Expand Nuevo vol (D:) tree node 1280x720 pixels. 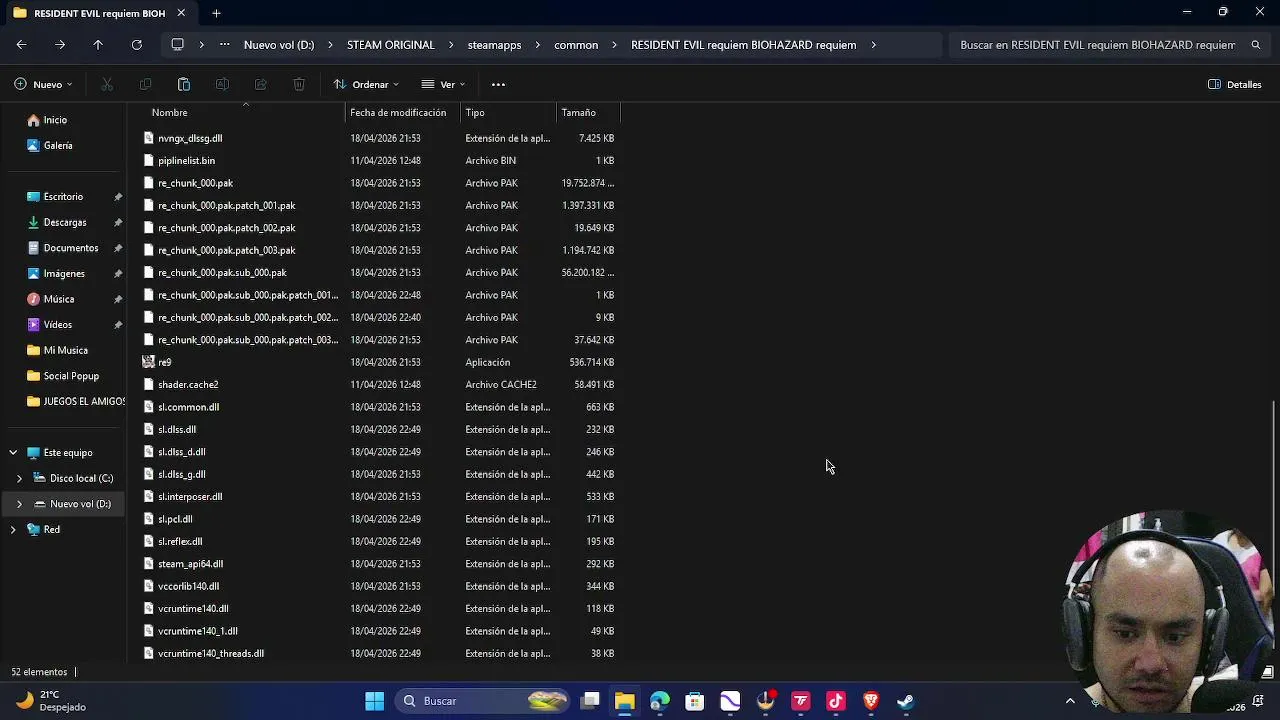coord(19,504)
